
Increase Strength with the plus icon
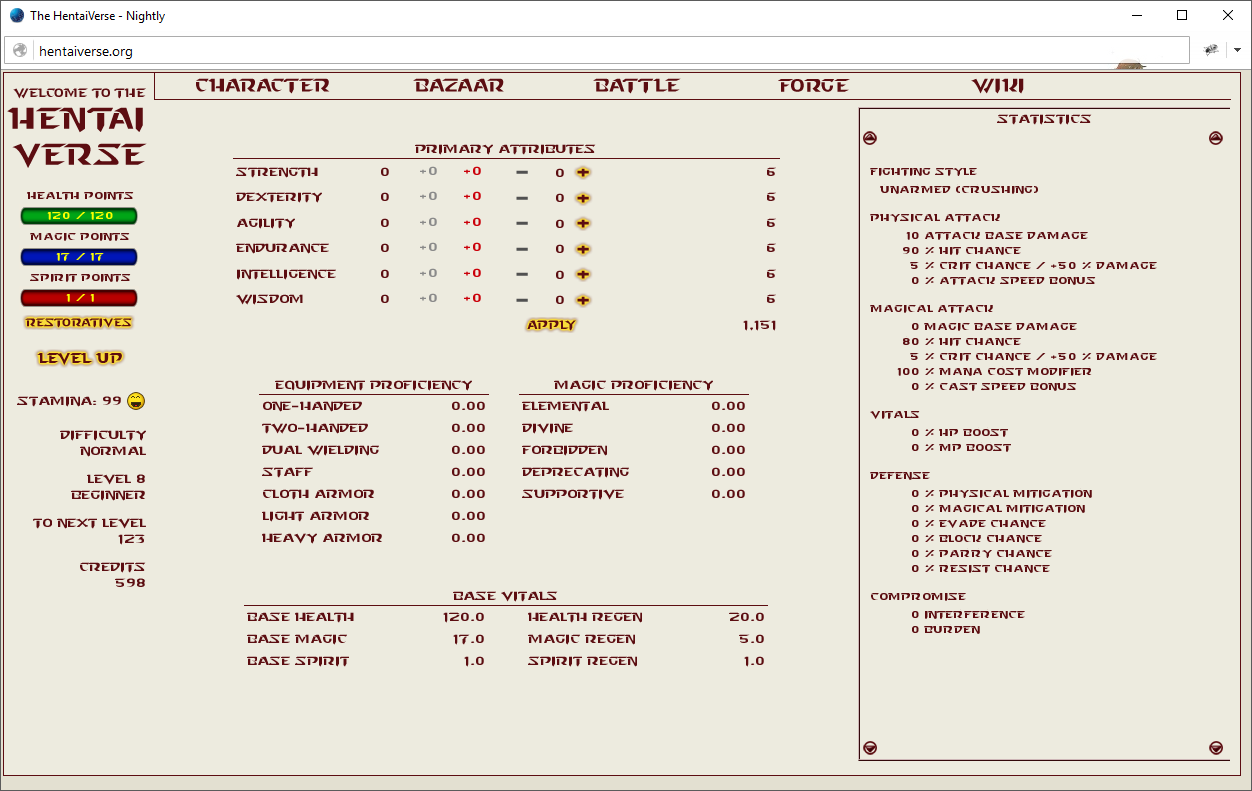pos(583,172)
